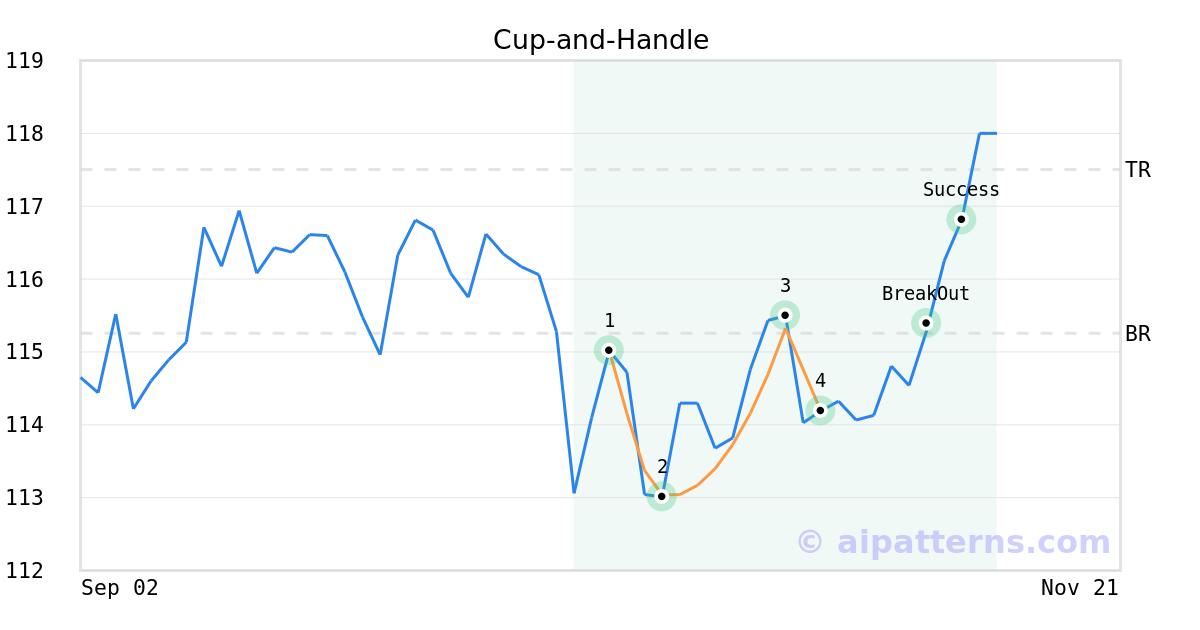Open the aipatterns.com watermark link

point(953,542)
